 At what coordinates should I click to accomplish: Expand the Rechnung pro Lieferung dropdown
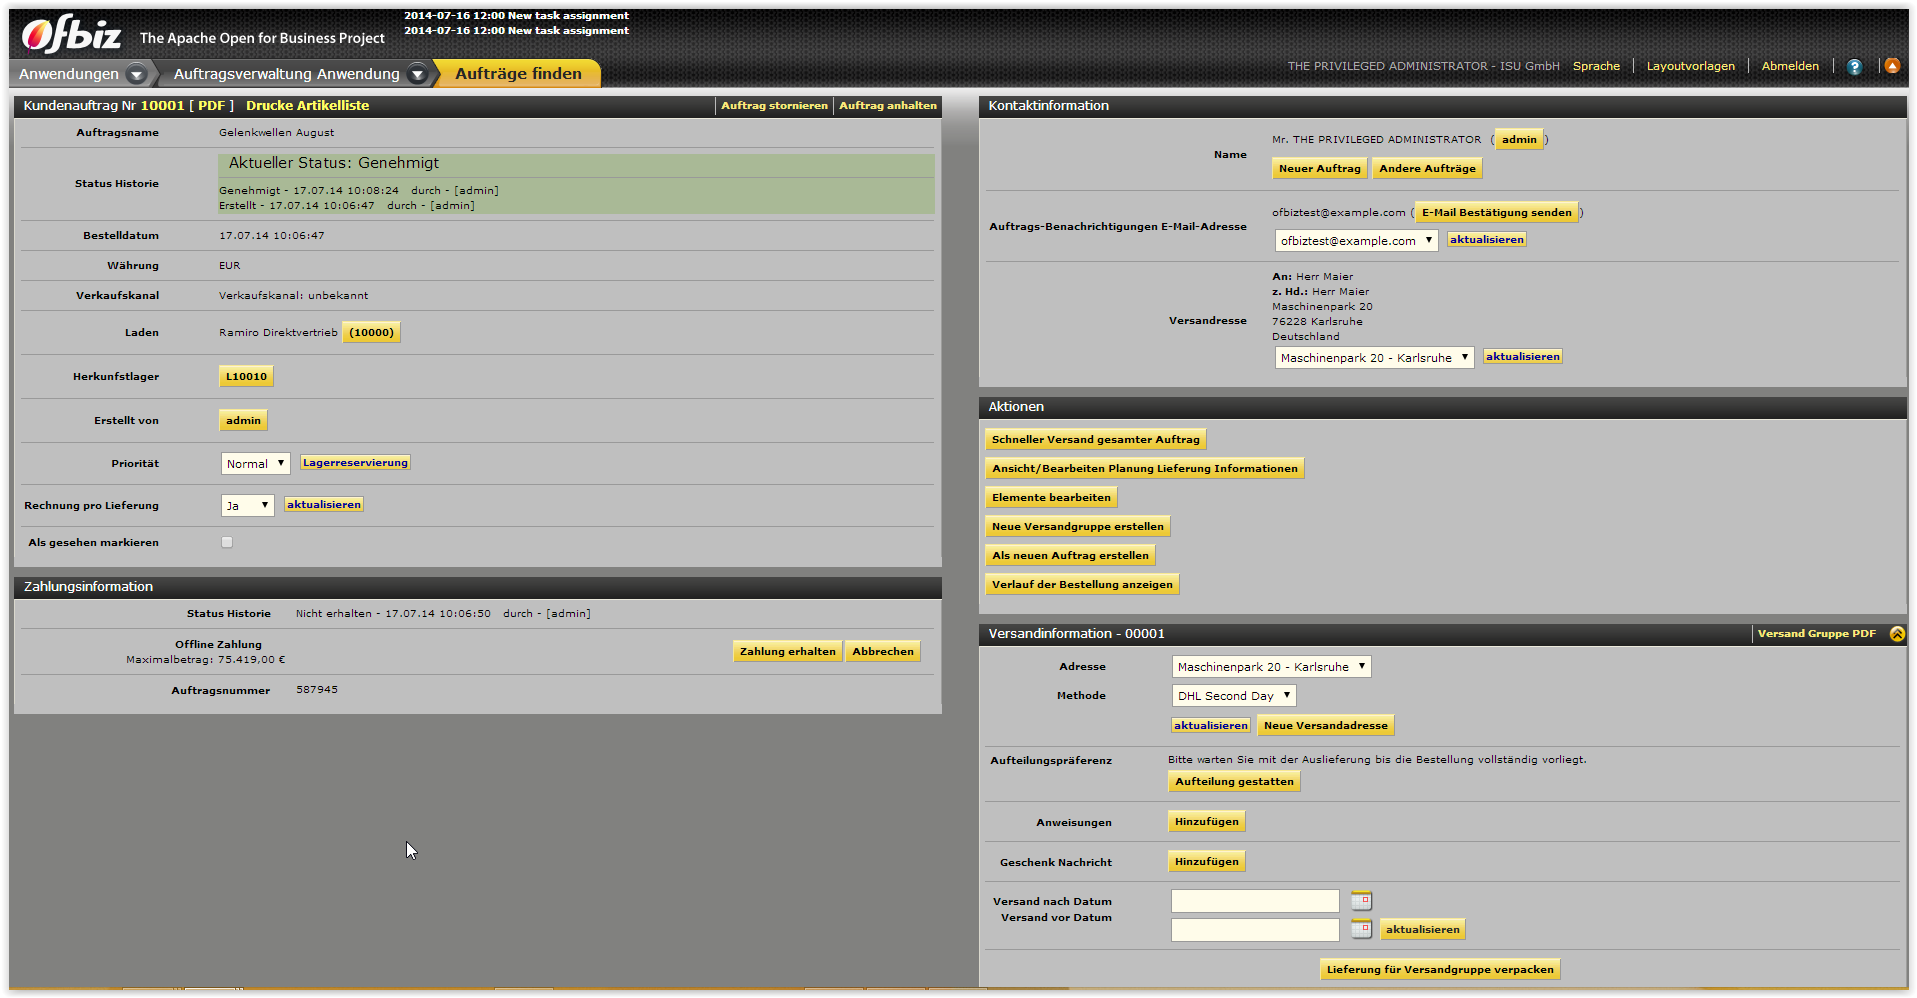(247, 506)
